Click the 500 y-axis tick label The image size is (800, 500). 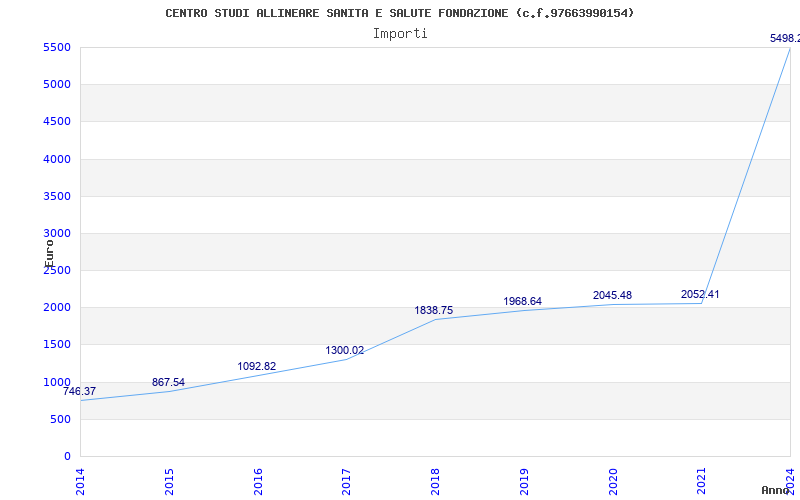[x=60, y=419]
